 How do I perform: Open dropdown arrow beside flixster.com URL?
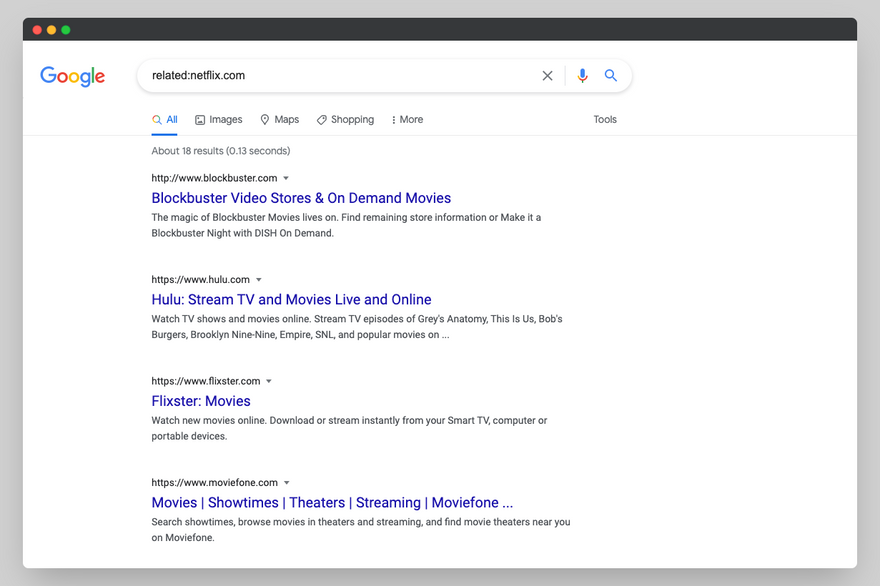point(269,382)
